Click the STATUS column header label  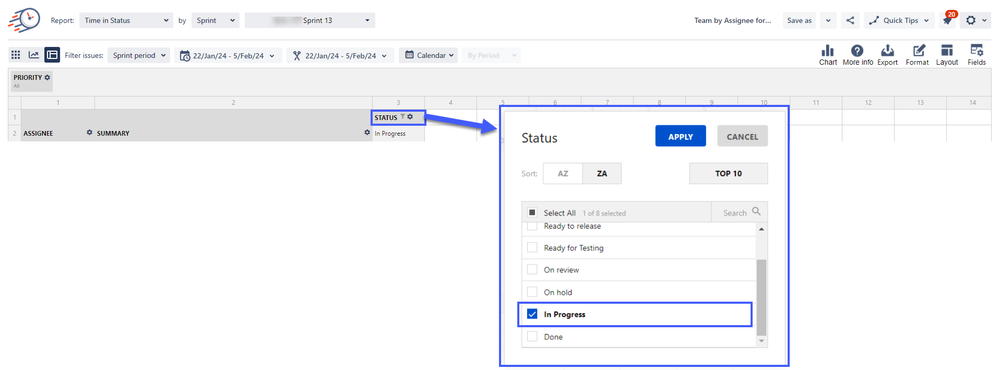[386, 117]
